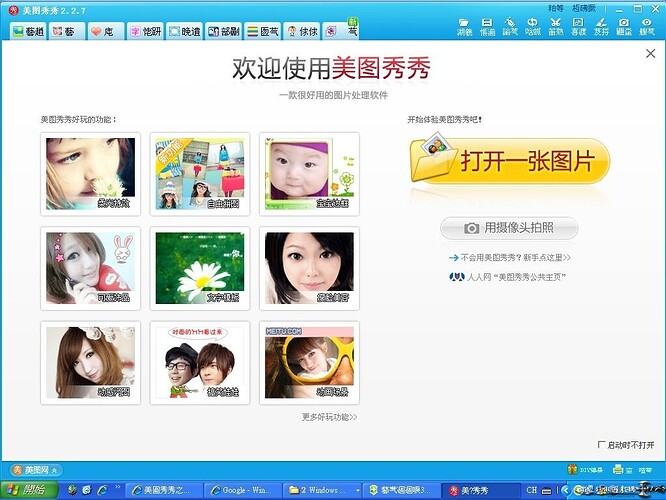Screen dimensions: 666x500
Task: Click the big yellow 打开一张图片 button
Action: tap(510, 160)
